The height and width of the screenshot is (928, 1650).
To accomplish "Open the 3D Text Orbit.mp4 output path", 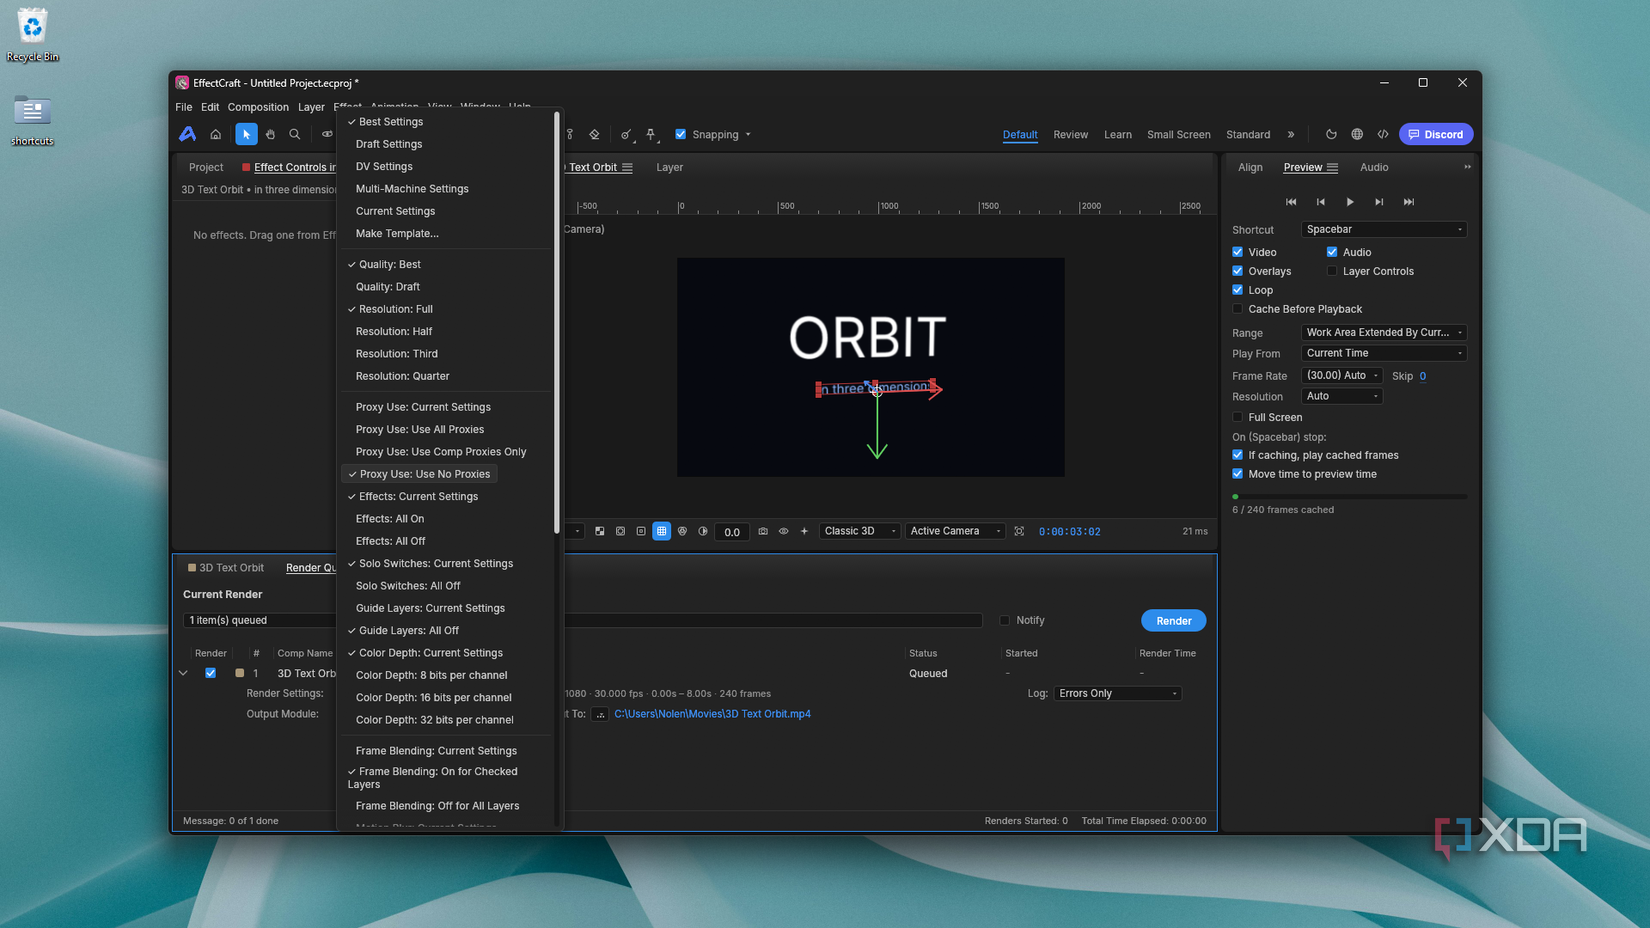I will (712, 714).
